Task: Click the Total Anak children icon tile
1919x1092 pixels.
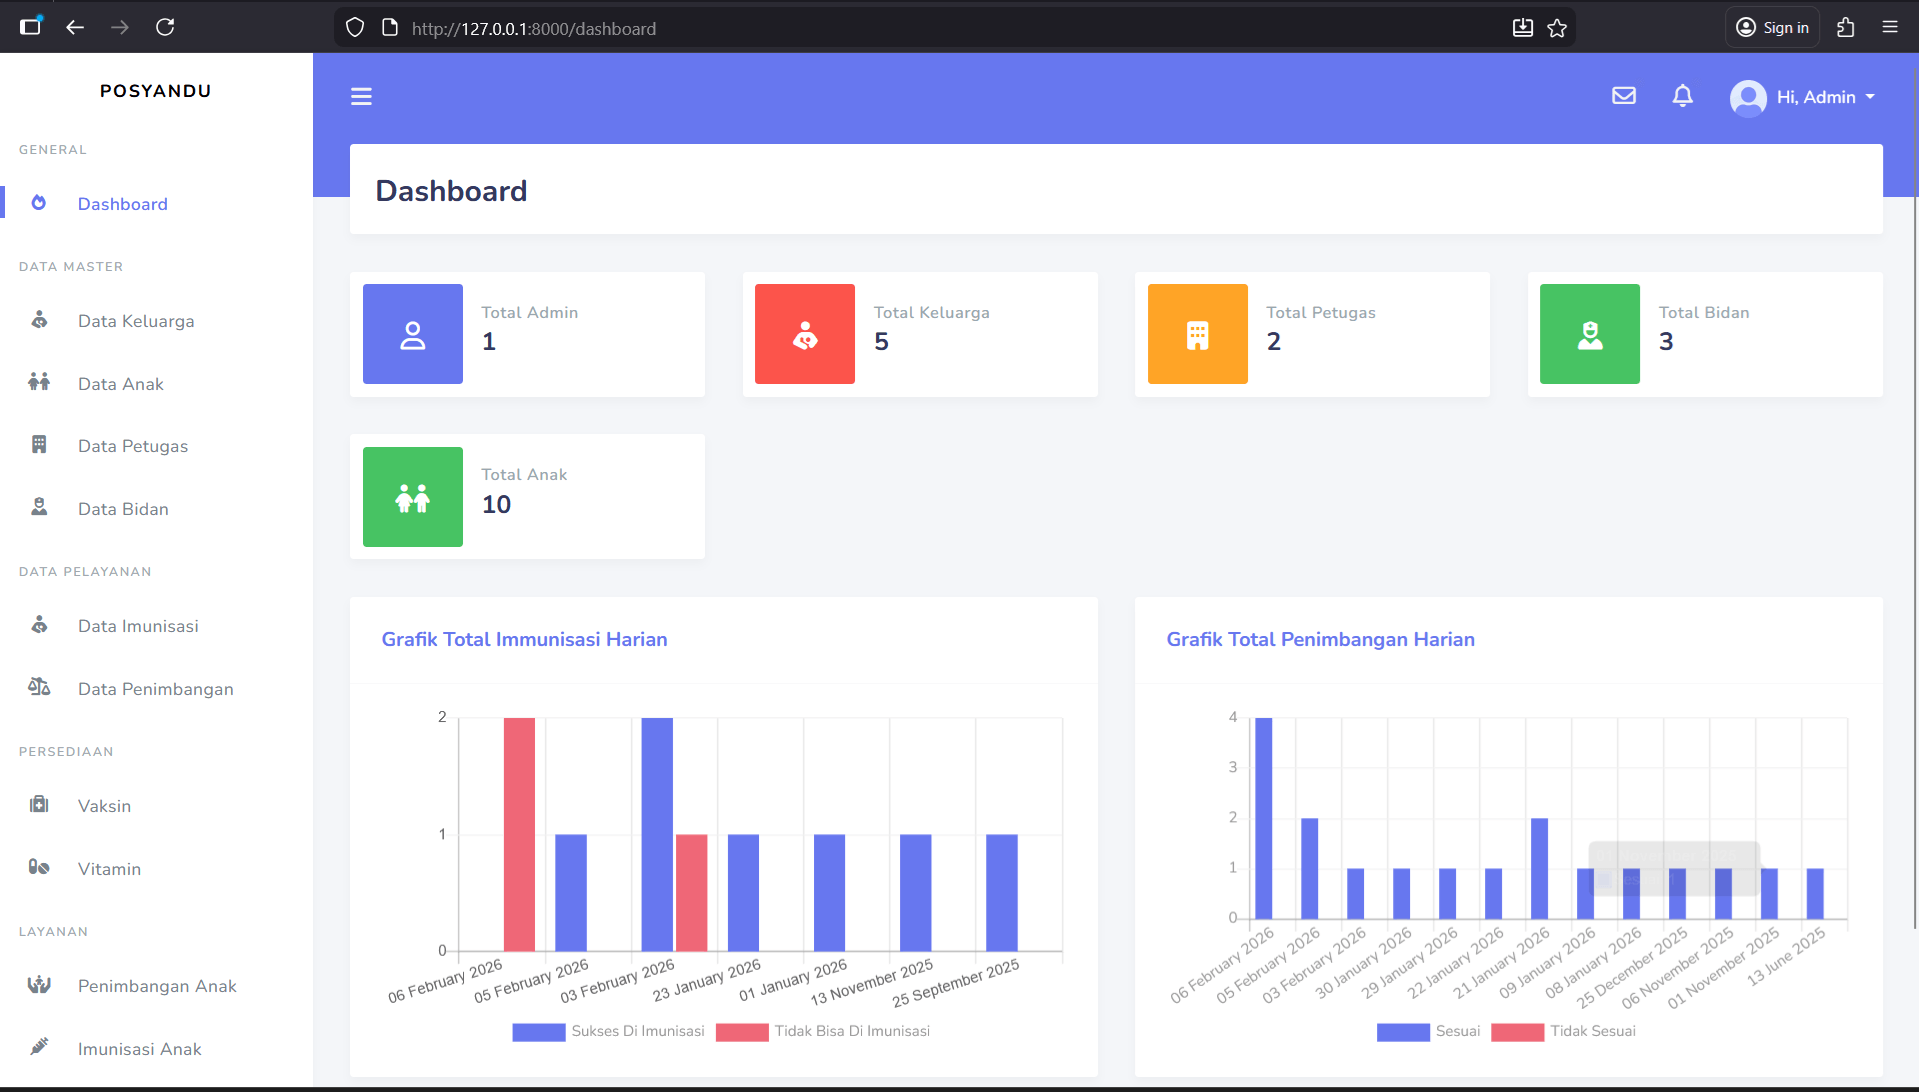Action: pos(413,497)
